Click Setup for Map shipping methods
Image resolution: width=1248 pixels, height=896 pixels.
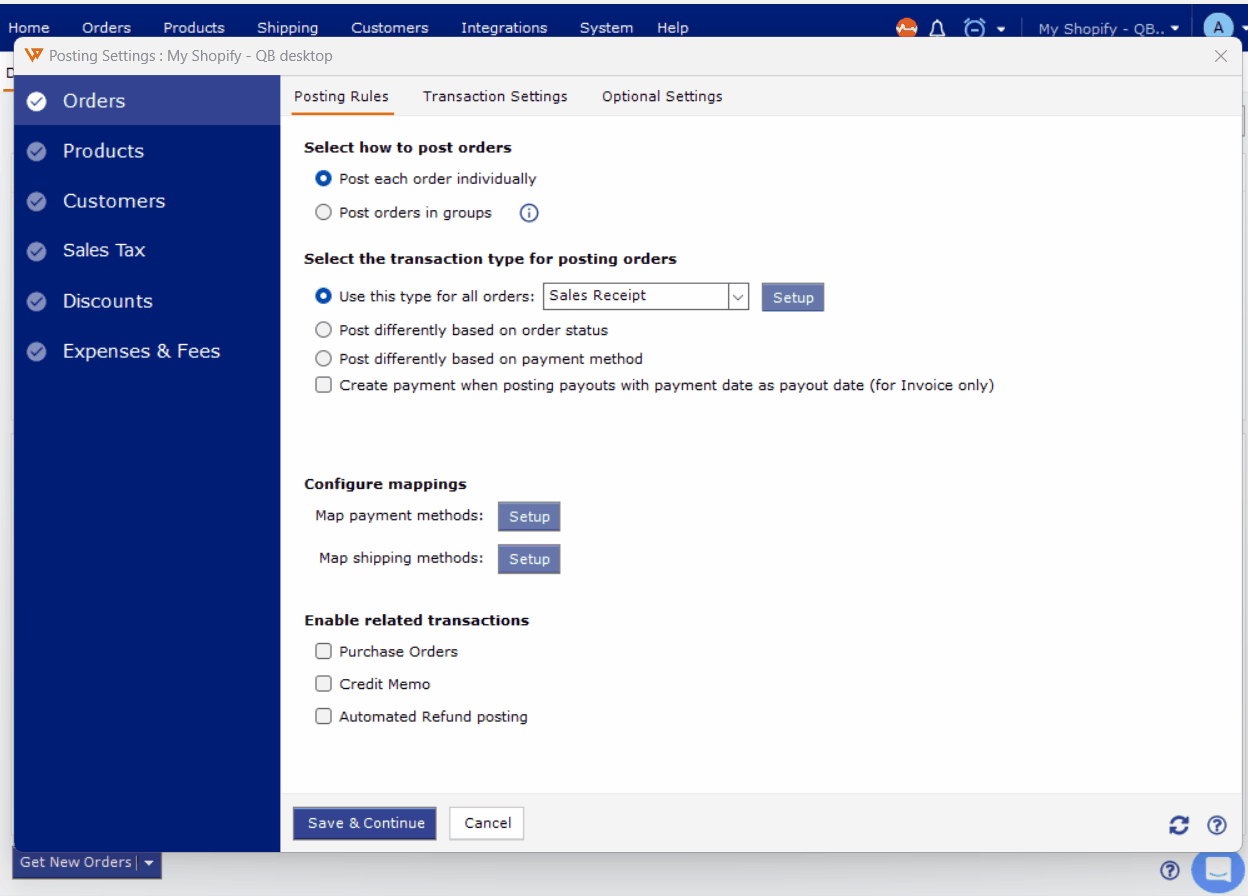click(529, 559)
